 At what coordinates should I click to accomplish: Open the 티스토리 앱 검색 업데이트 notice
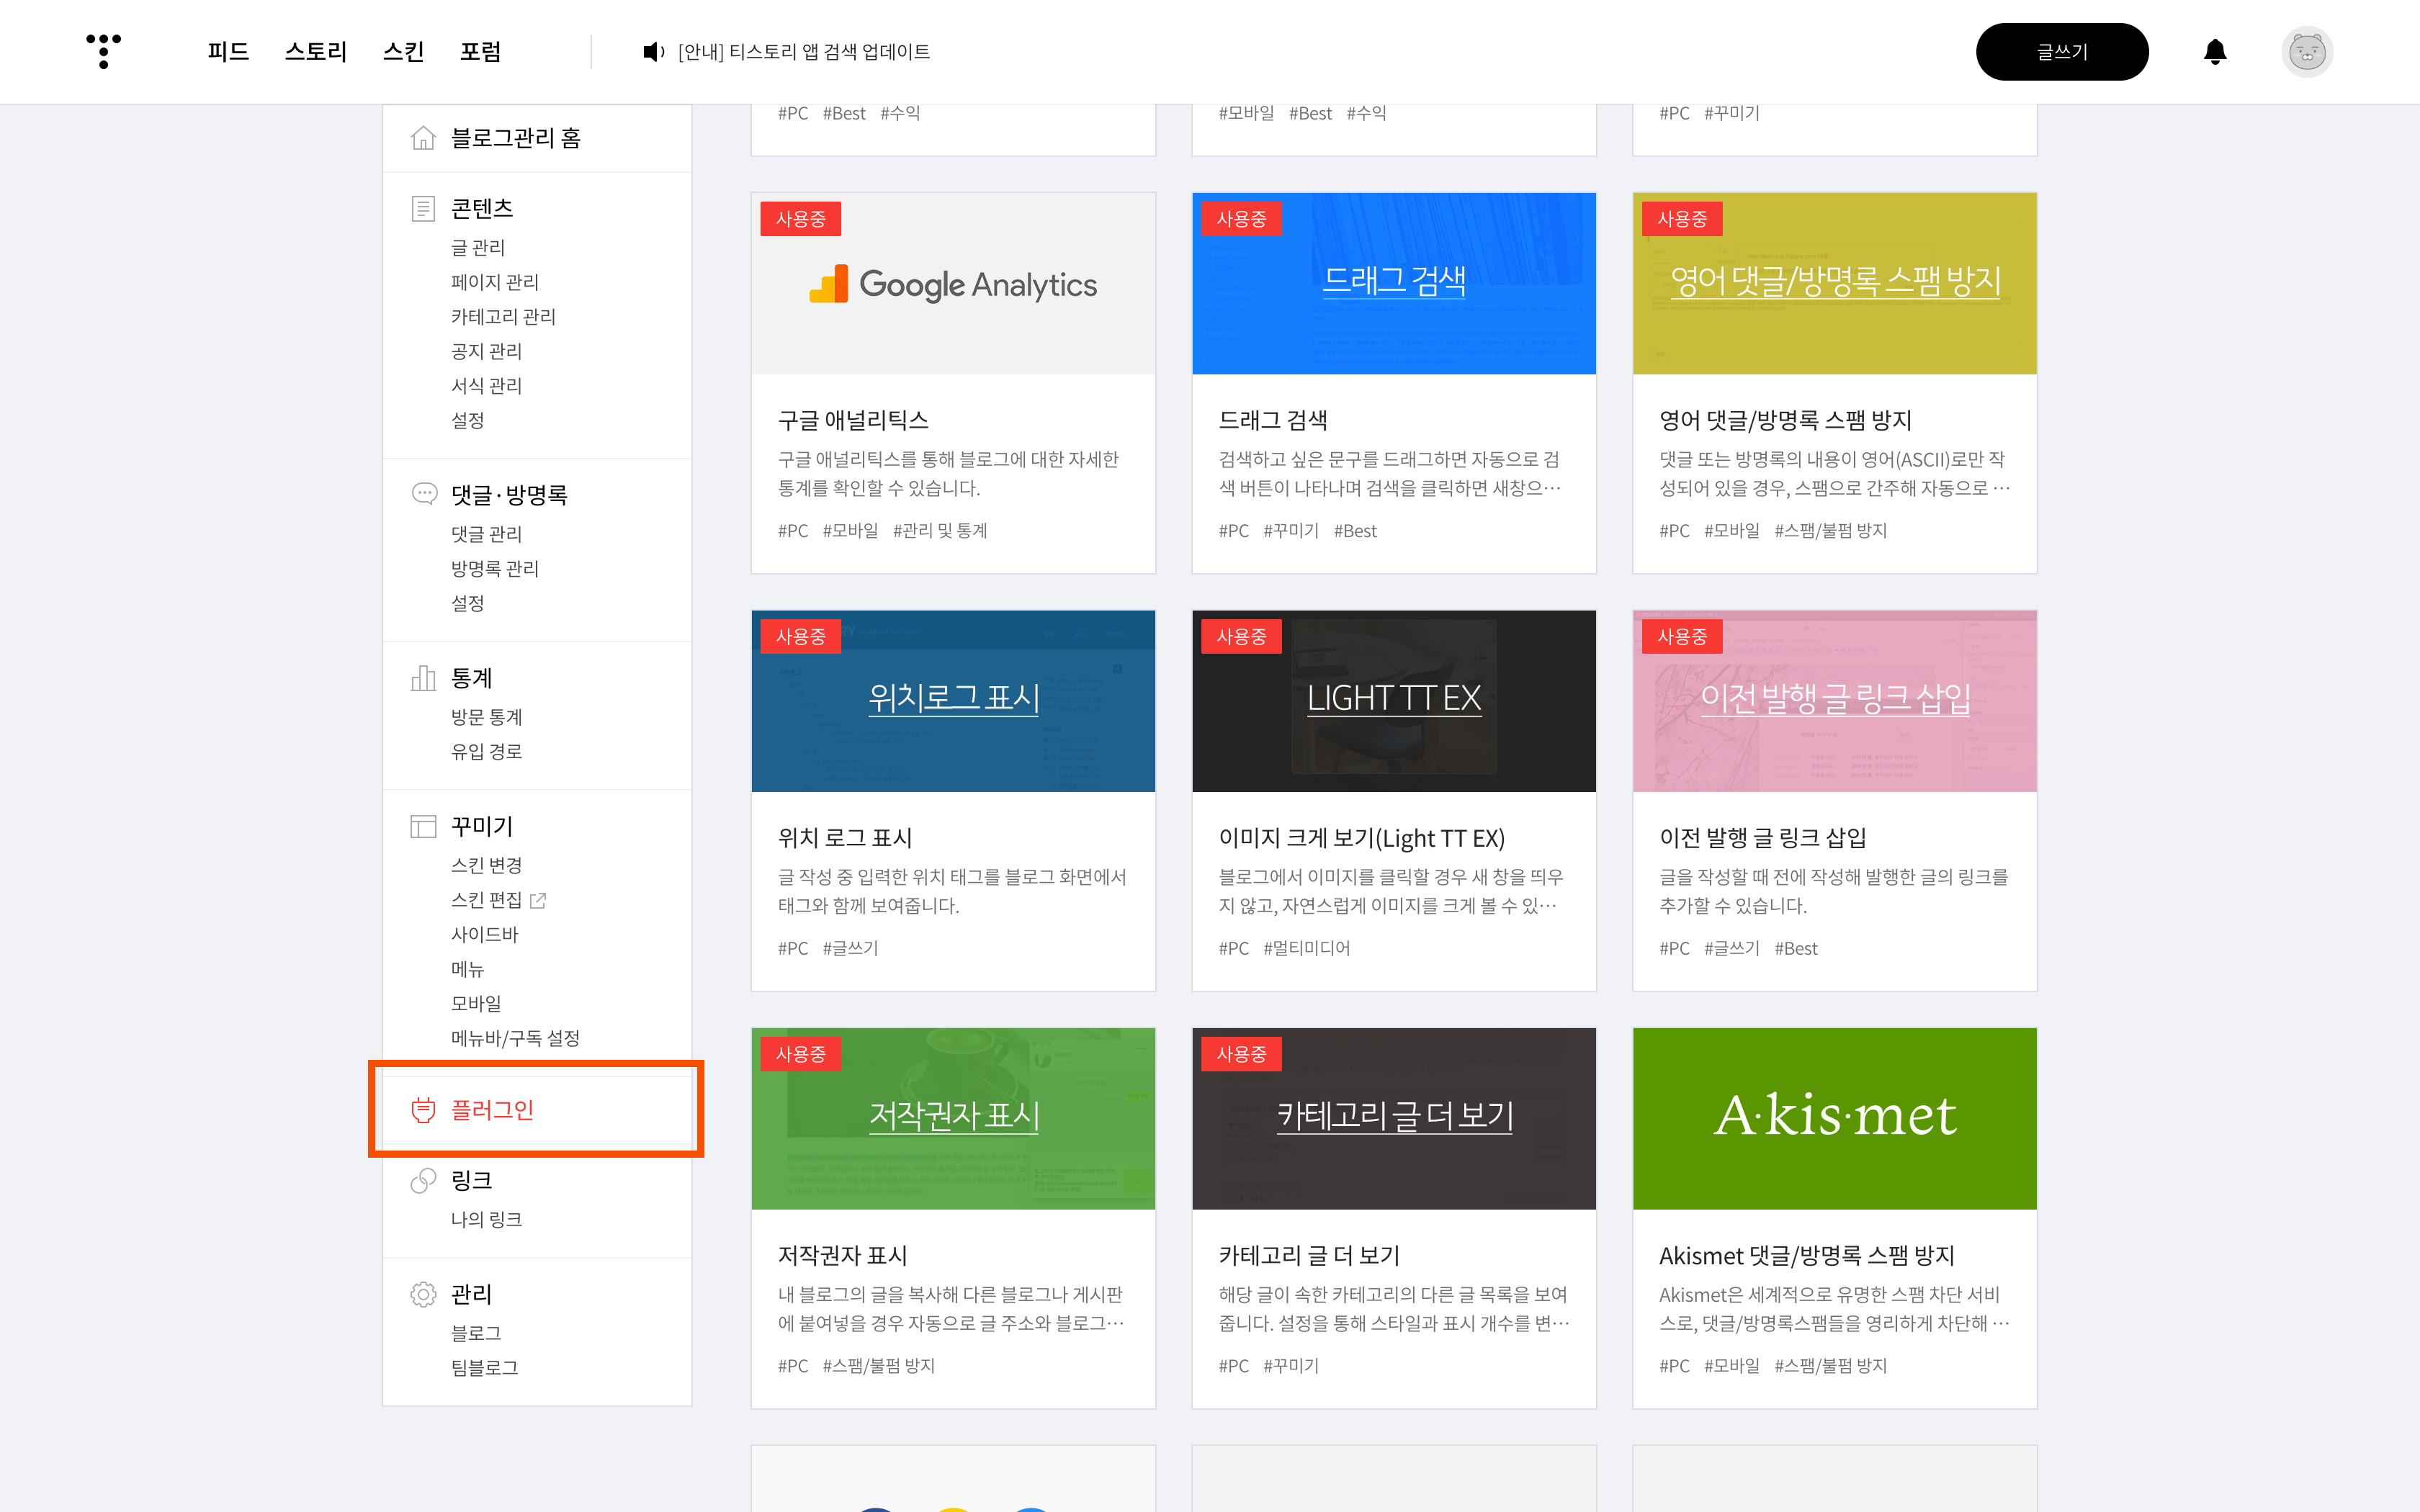[x=804, y=52]
